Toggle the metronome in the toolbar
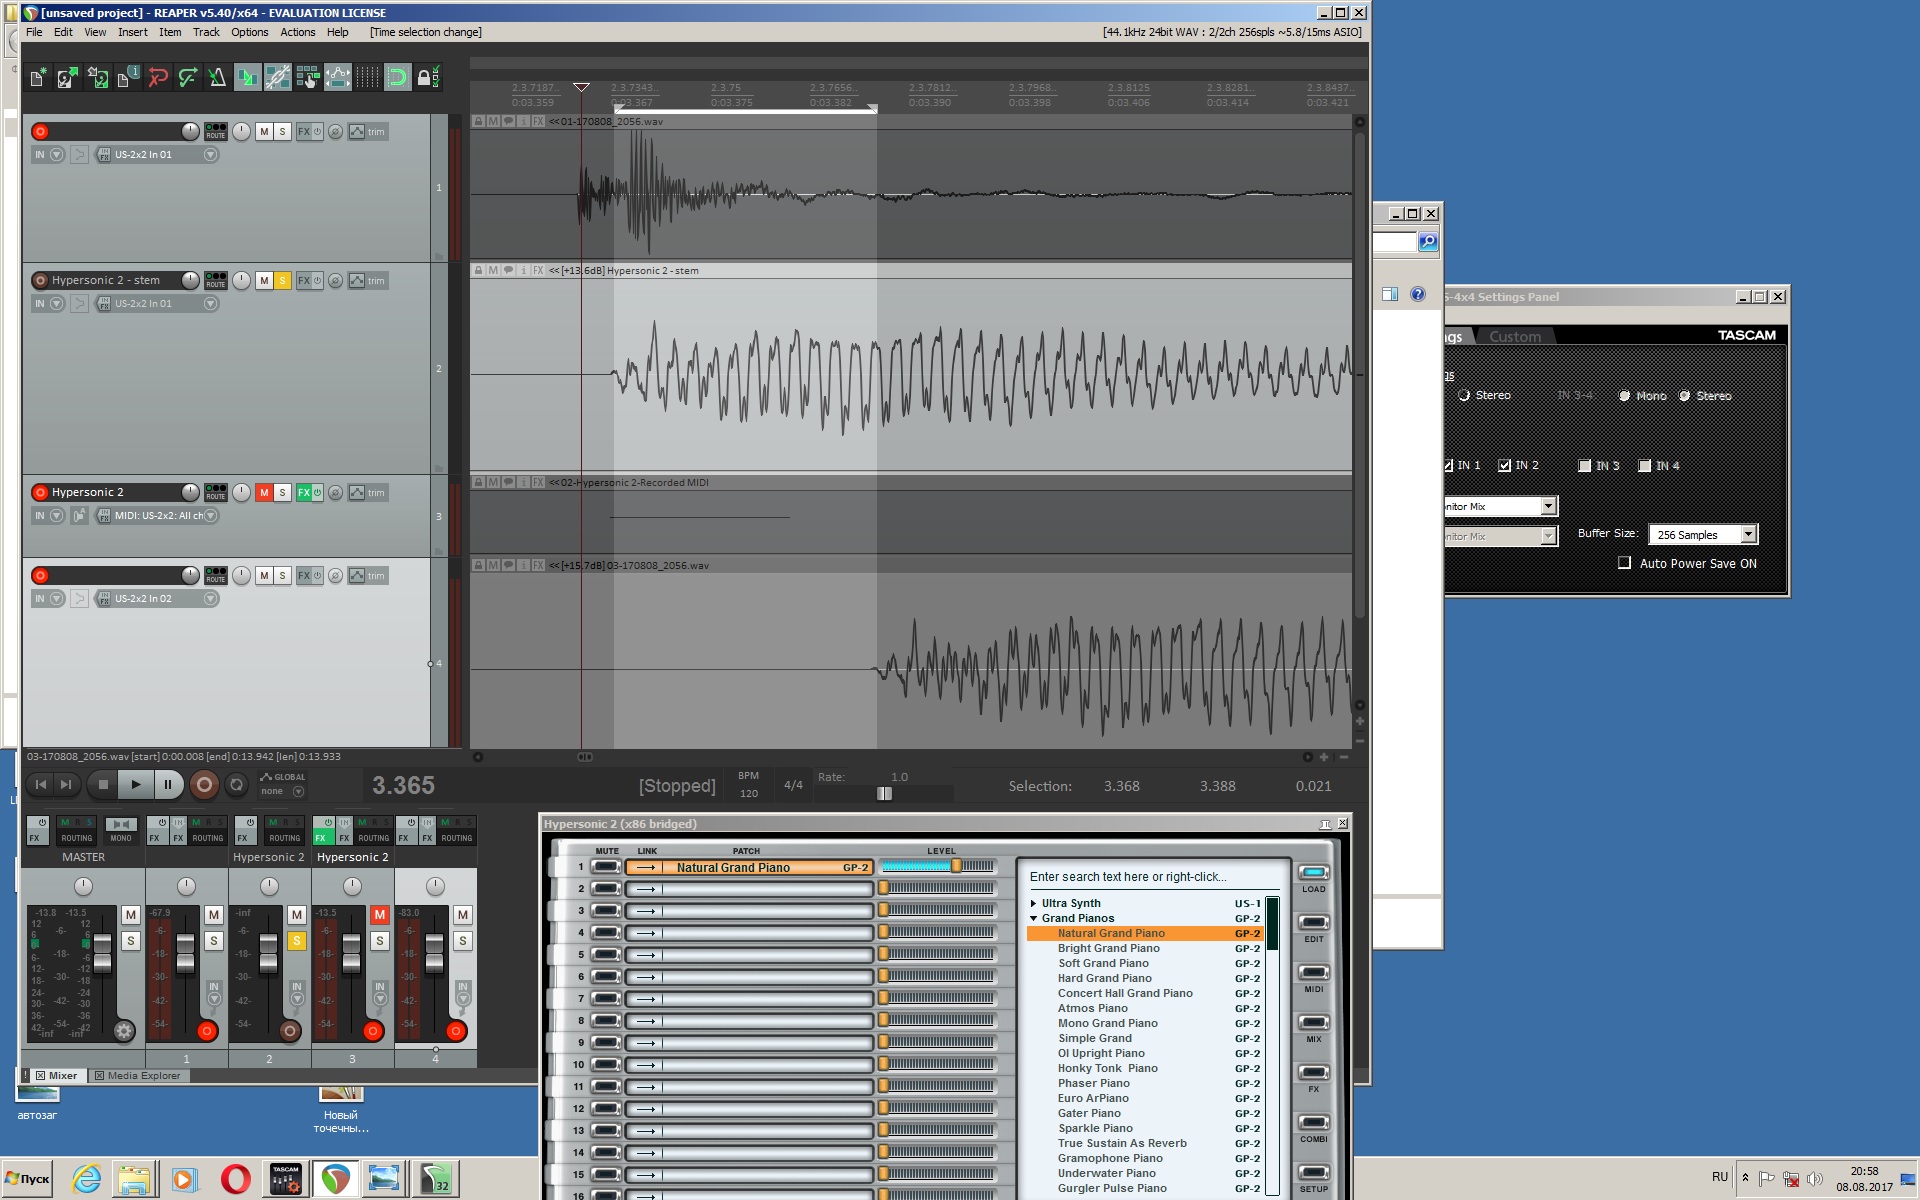Viewport: 1920px width, 1200px height. coord(217,77)
